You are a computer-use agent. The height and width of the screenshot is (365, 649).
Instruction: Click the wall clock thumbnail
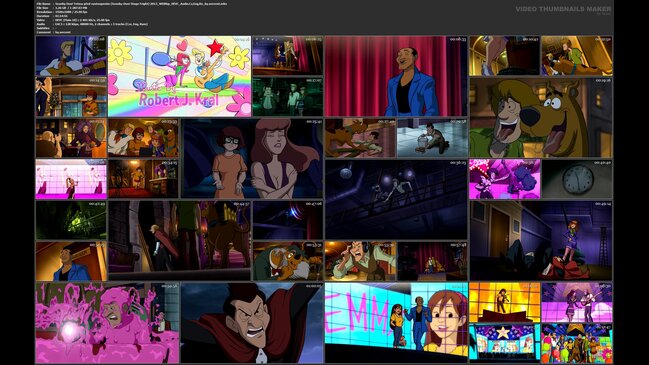pyautogui.click(x=577, y=179)
